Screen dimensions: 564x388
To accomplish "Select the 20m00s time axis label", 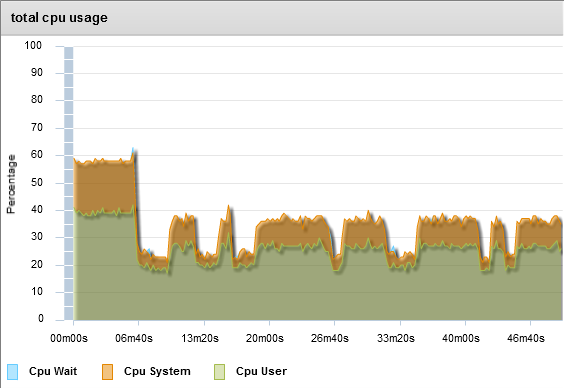I will [x=265, y=338].
